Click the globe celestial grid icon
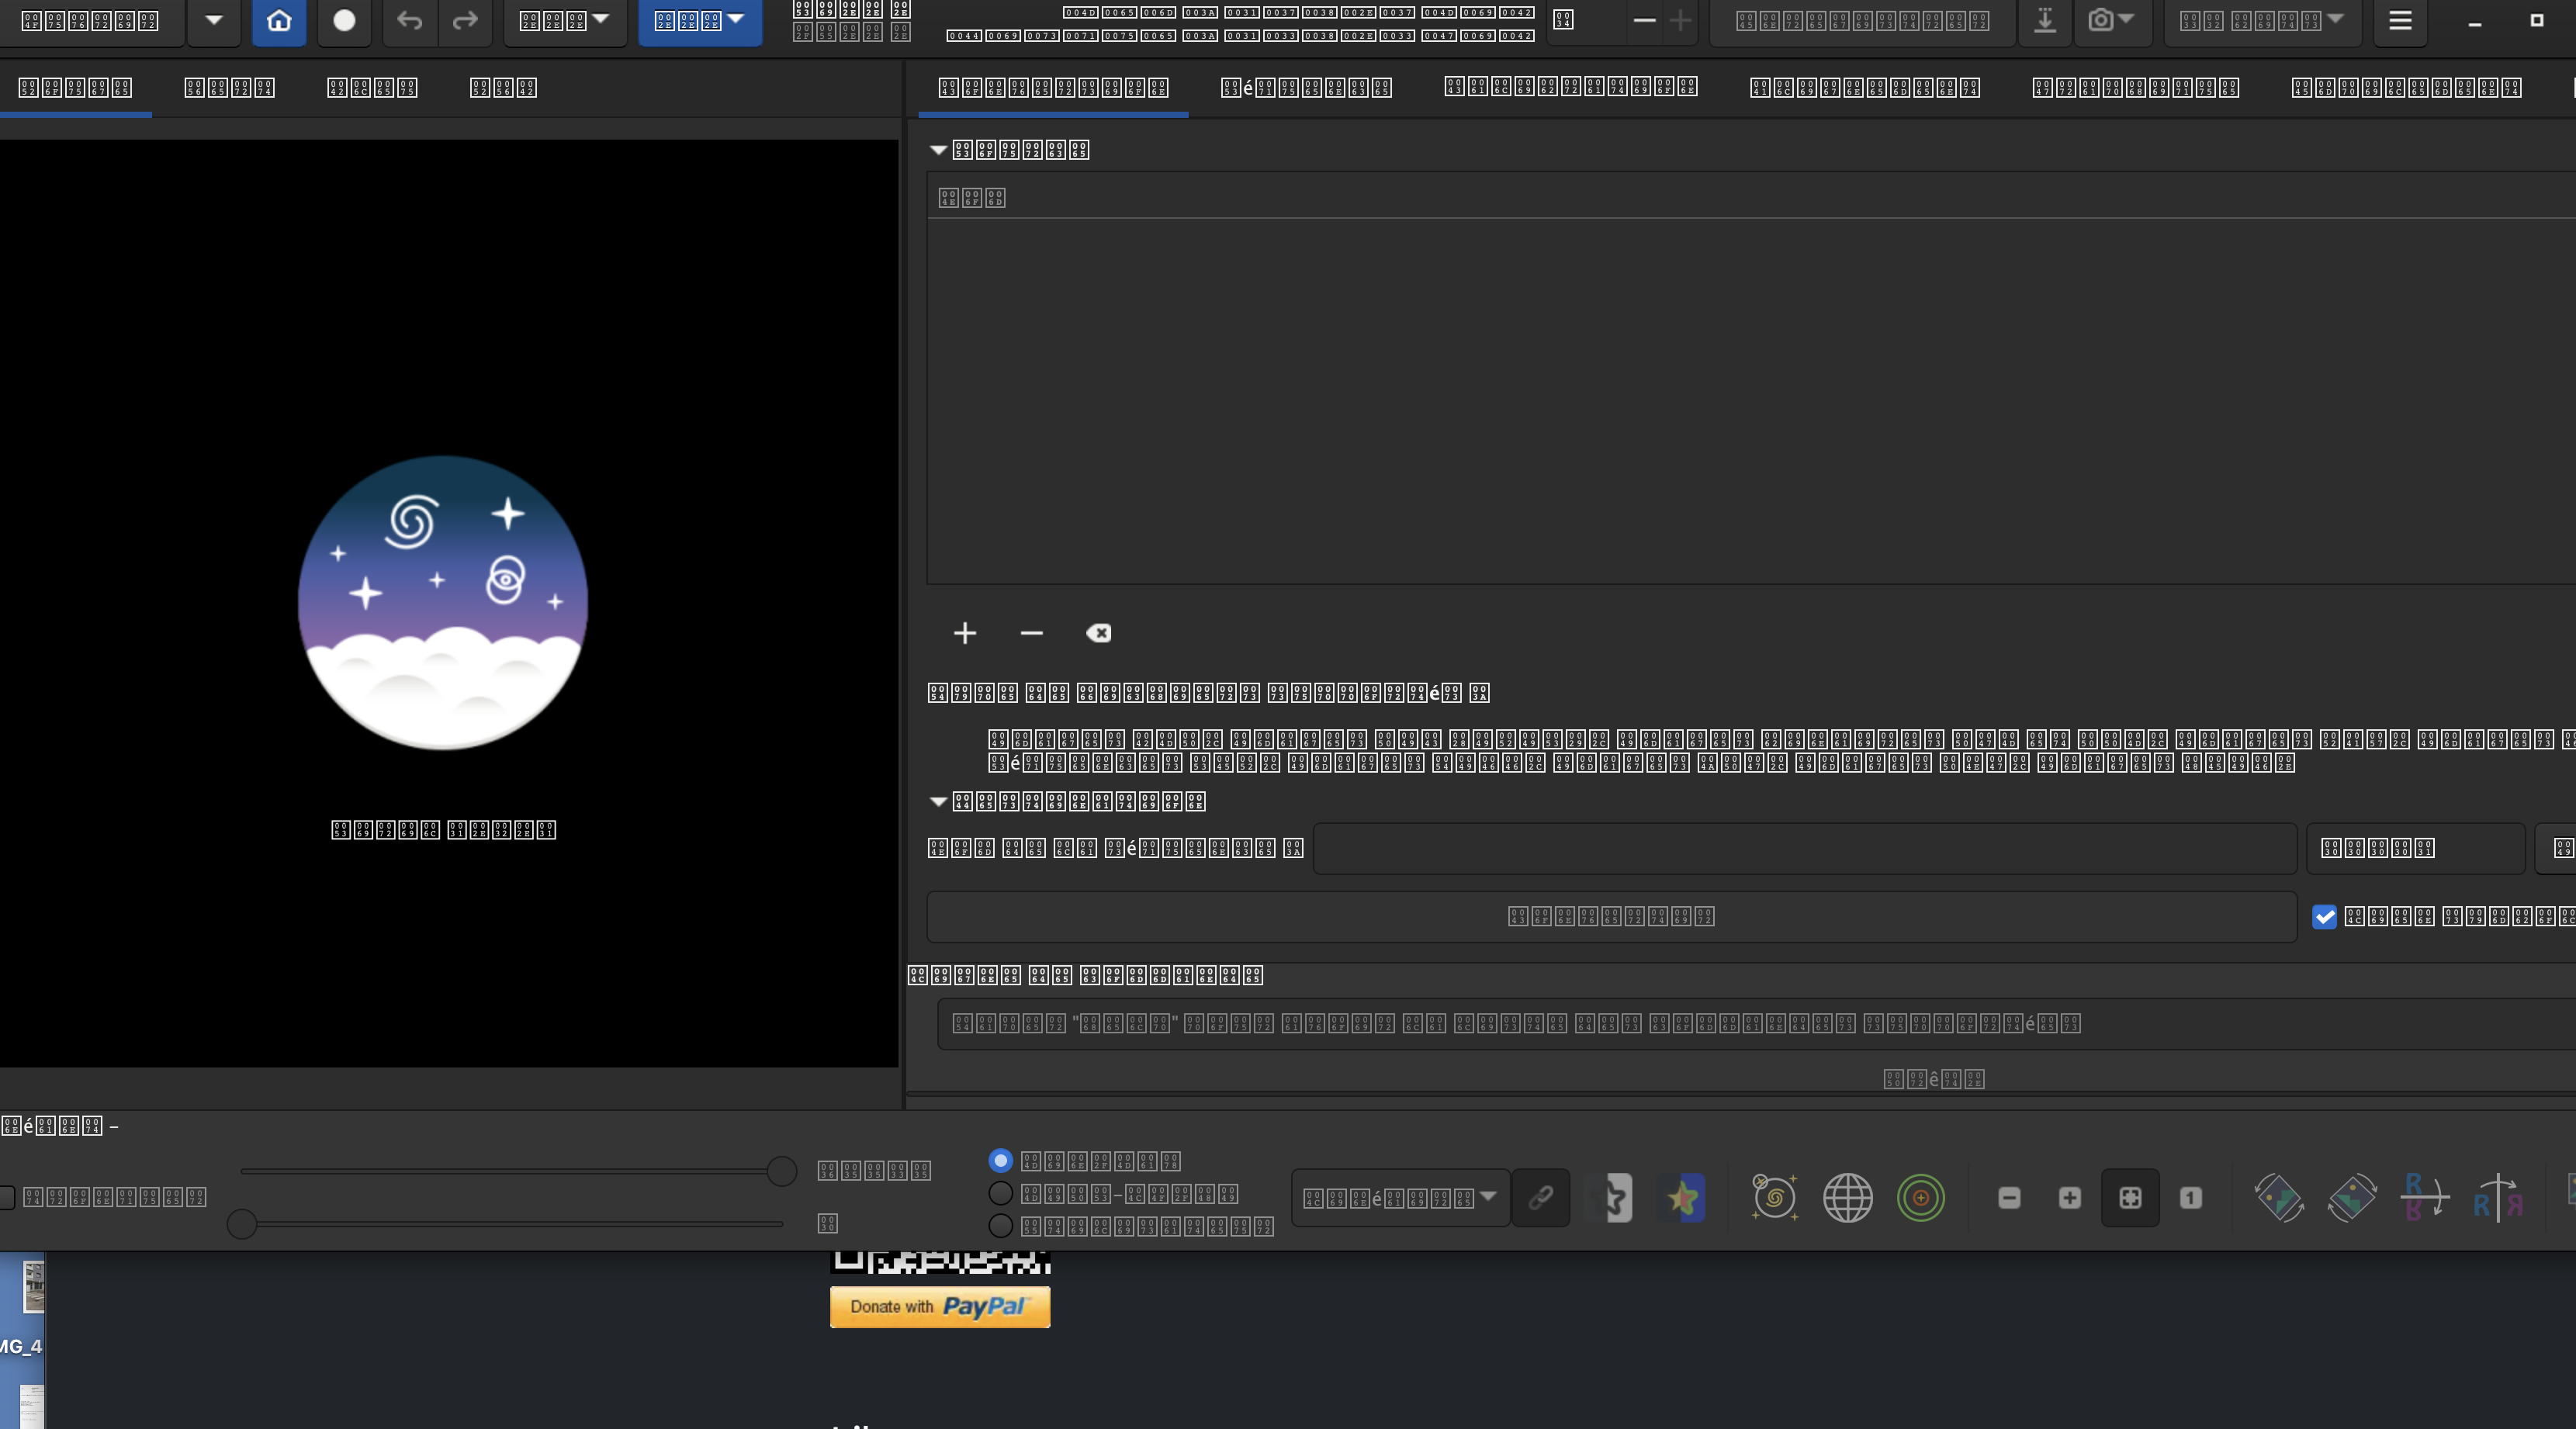 click(1847, 1197)
